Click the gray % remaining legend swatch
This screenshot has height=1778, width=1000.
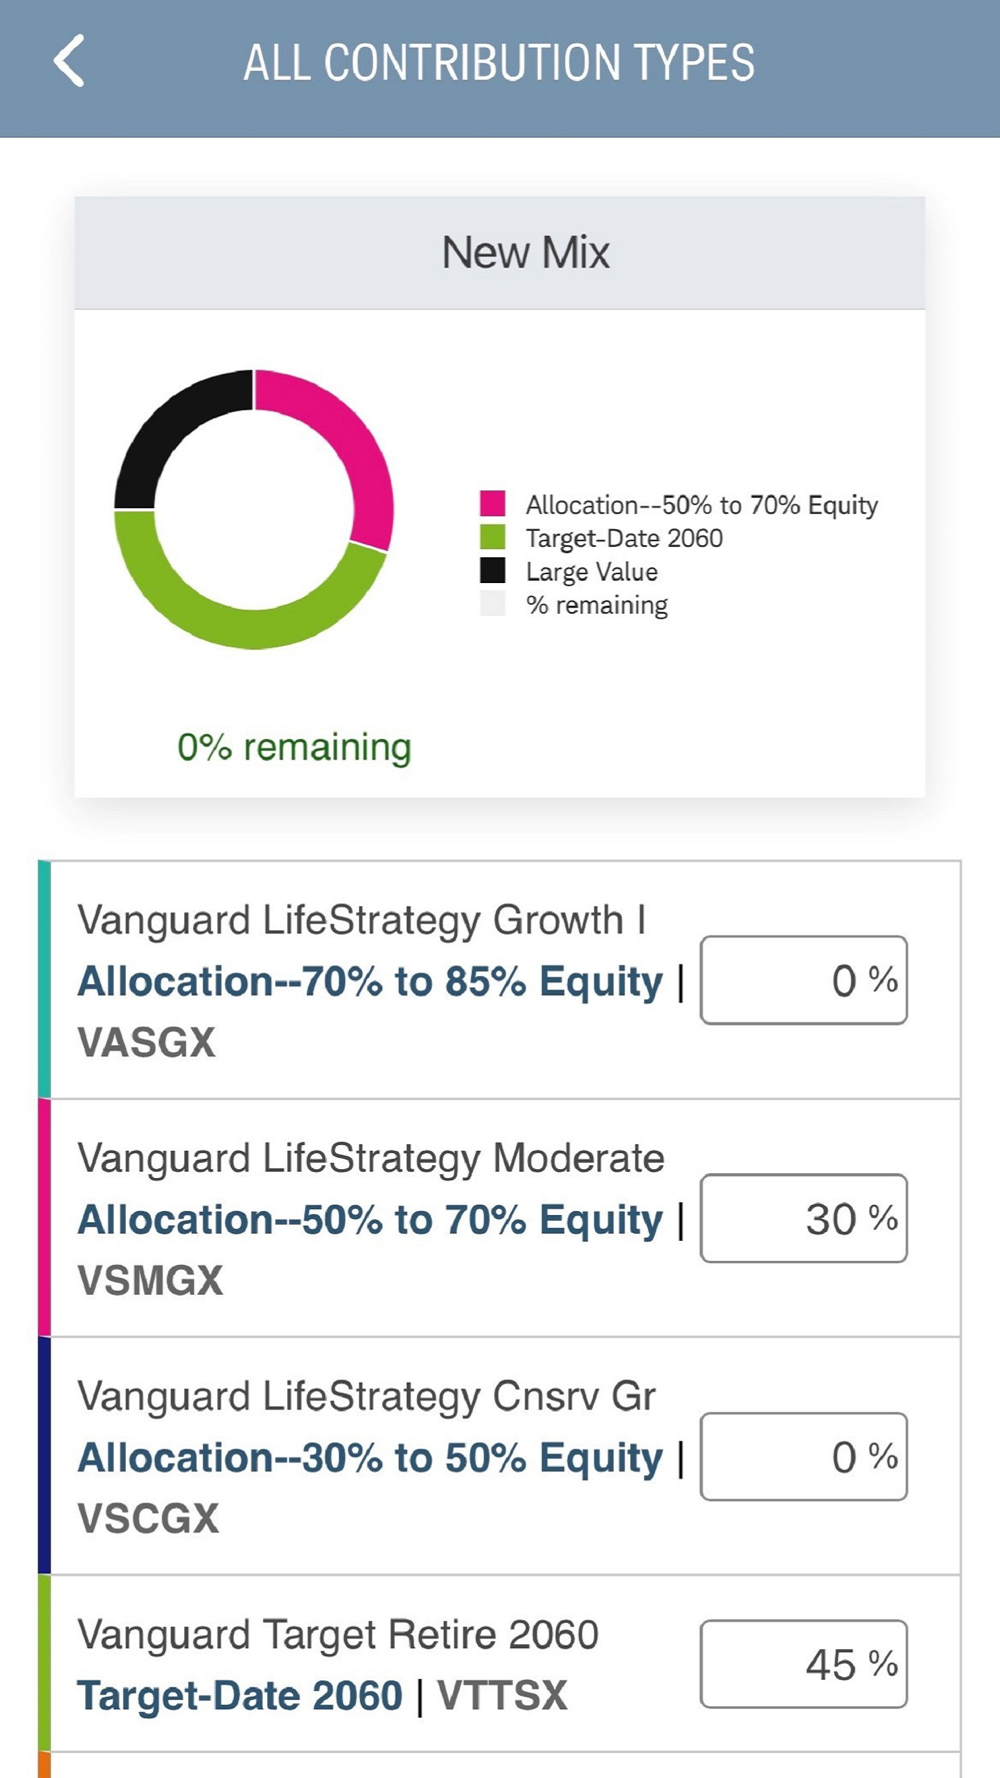coord(492,604)
